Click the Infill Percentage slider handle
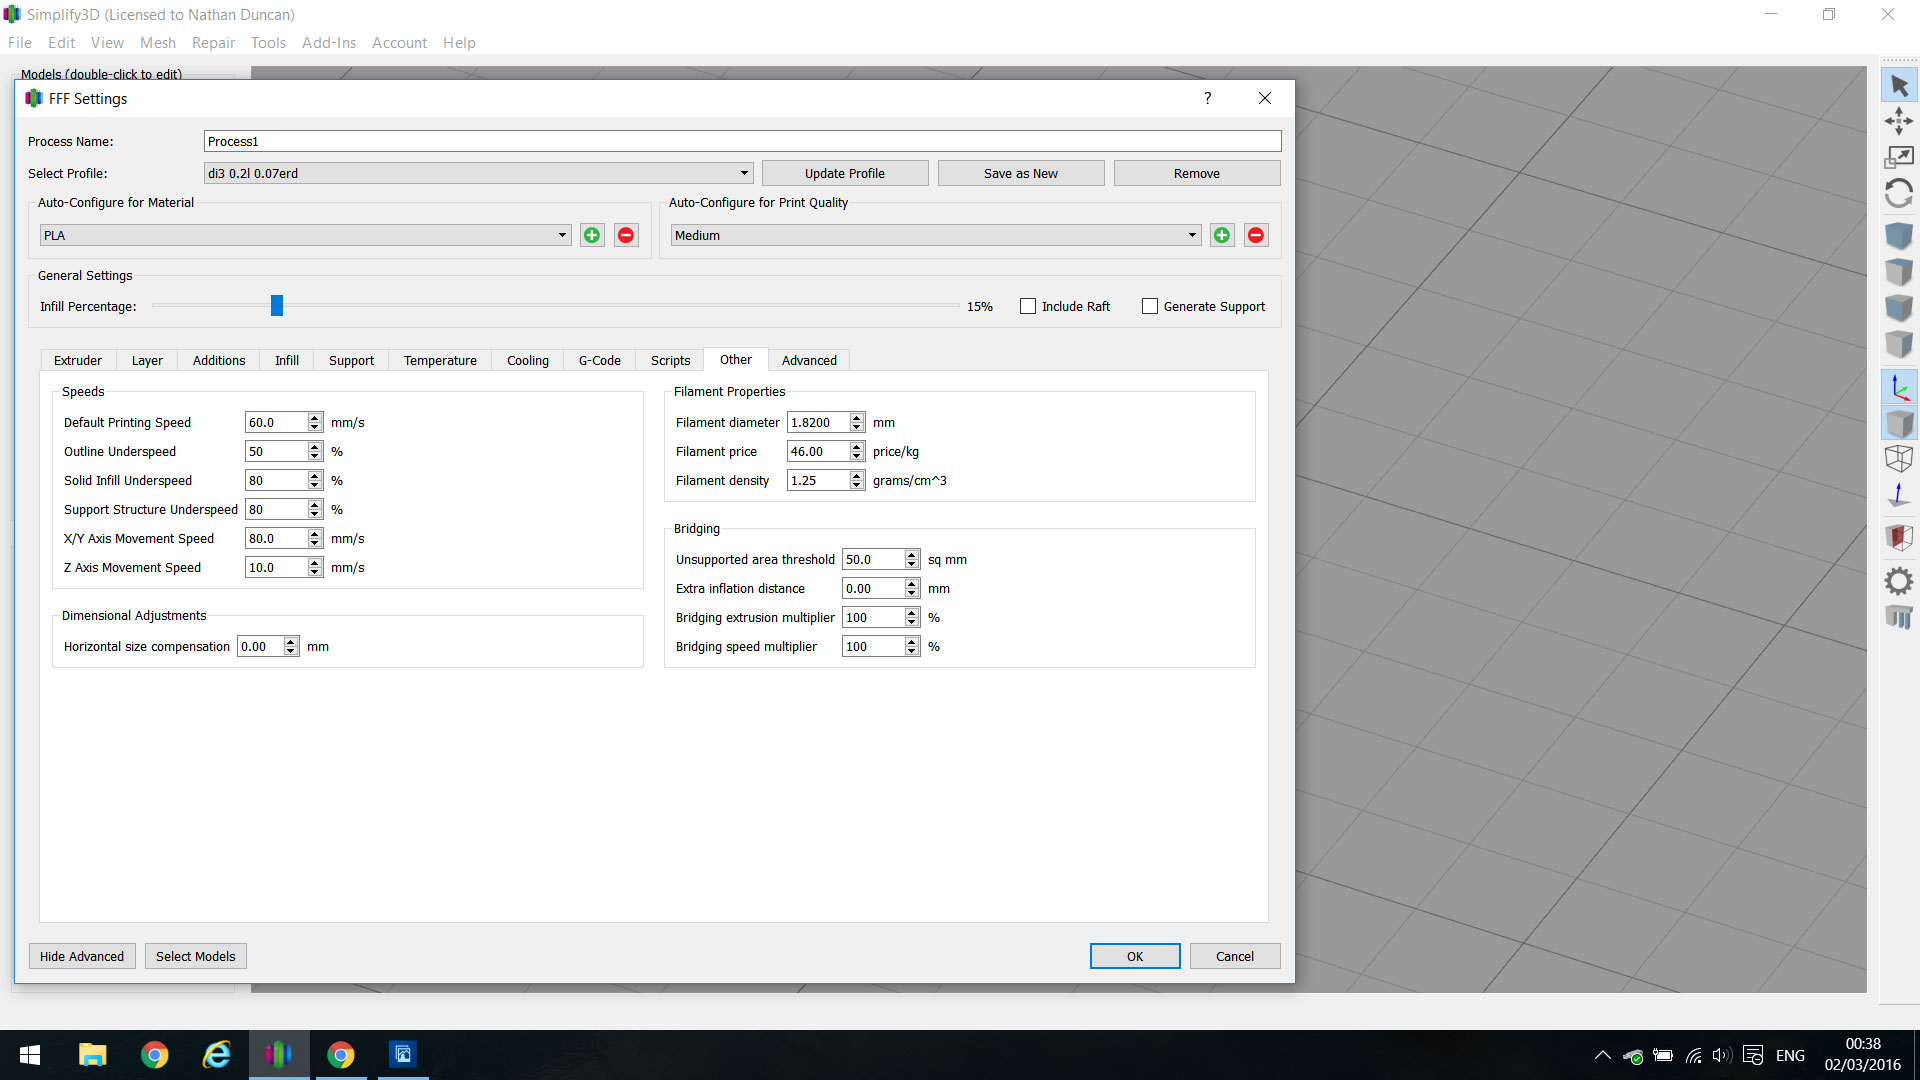1920x1080 pixels. coord(277,306)
